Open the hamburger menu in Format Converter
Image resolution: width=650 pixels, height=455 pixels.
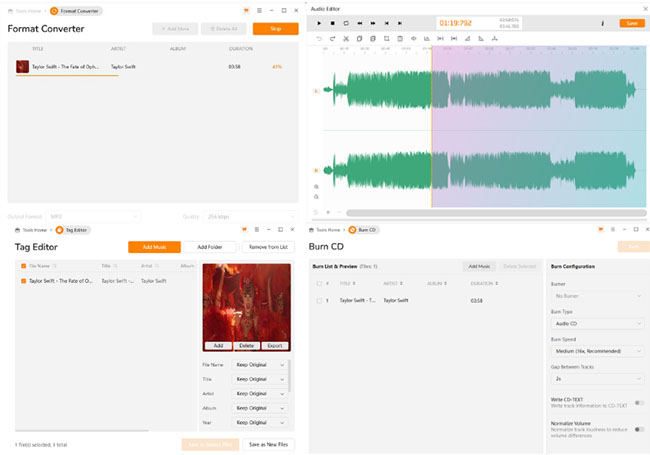pos(259,11)
